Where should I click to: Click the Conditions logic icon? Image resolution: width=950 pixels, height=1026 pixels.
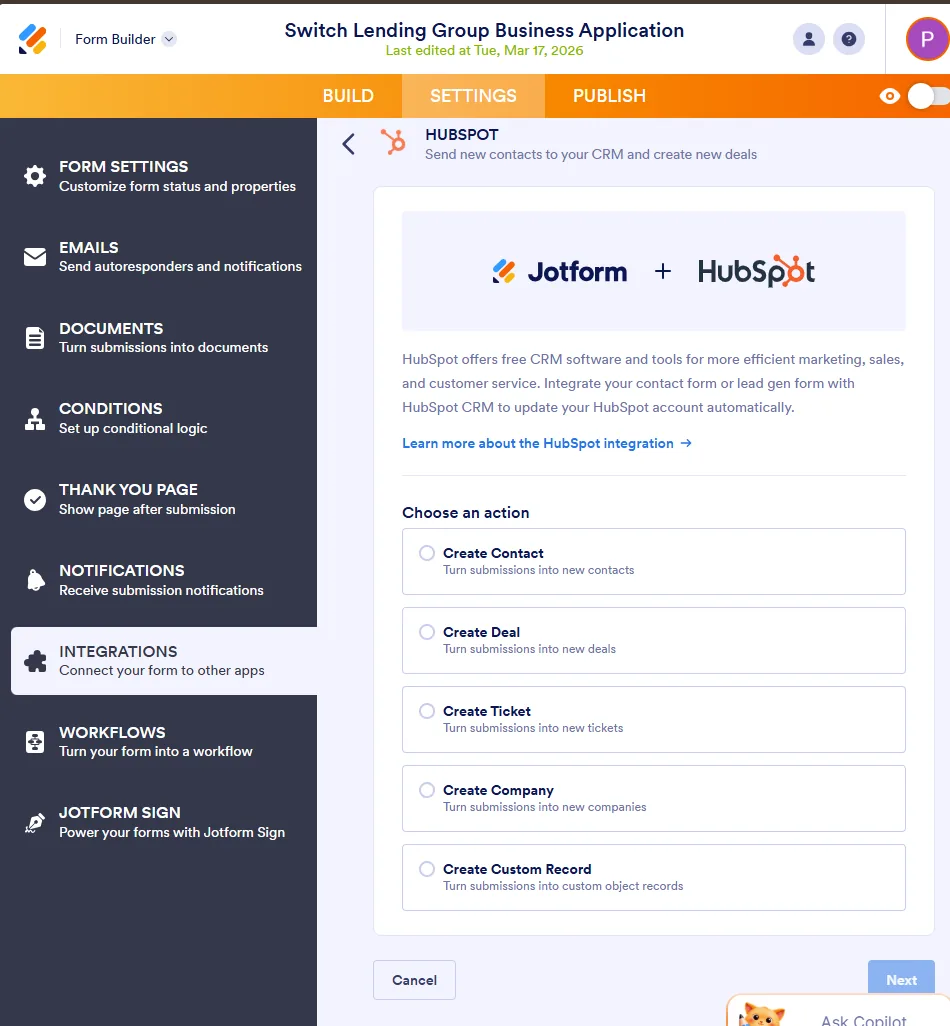pyautogui.click(x=35, y=419)
